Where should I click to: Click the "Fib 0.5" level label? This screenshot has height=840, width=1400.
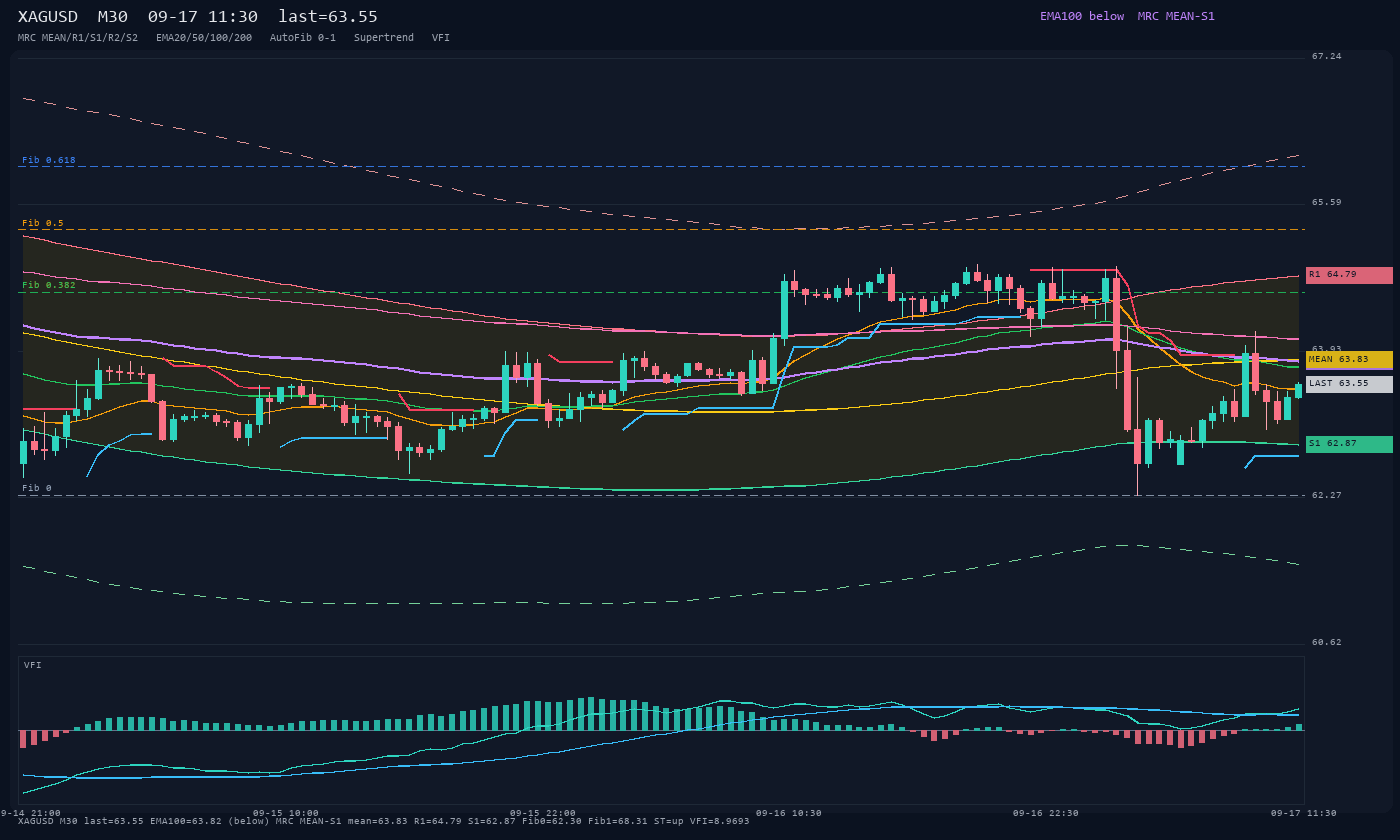pyautogui.click(x=43, y=223)
